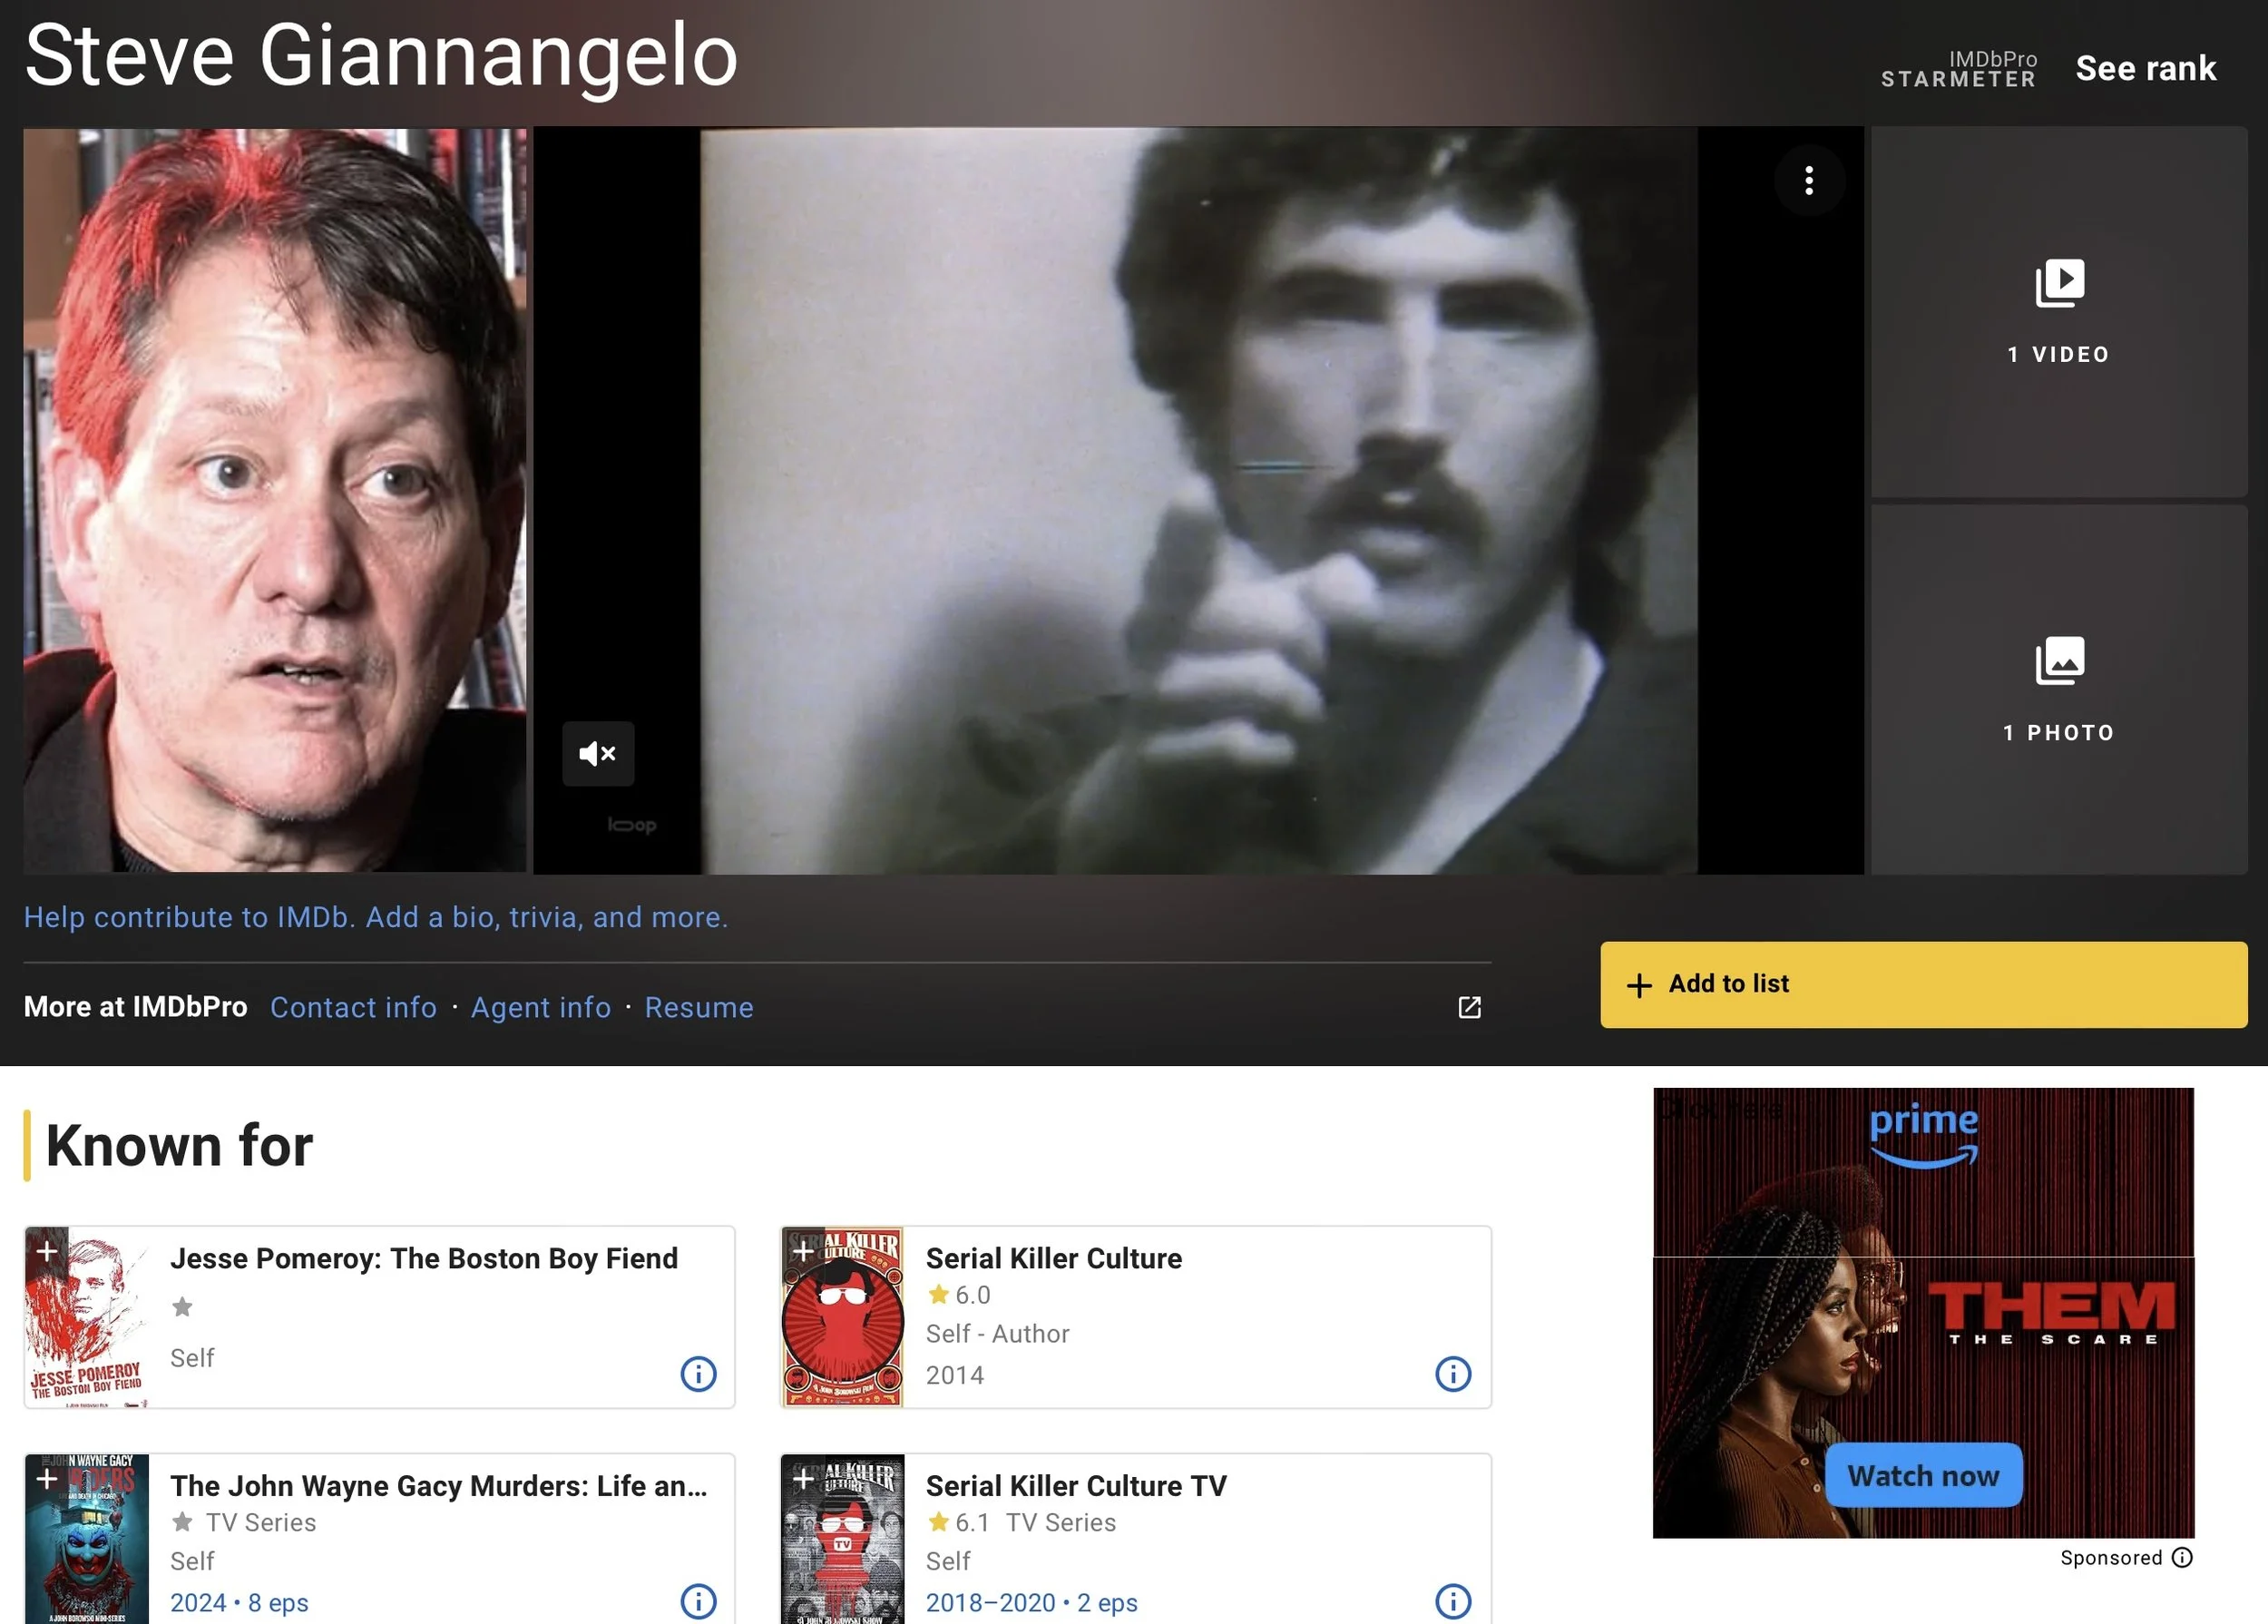Open the three-dot video options menu

[1808, 181]
